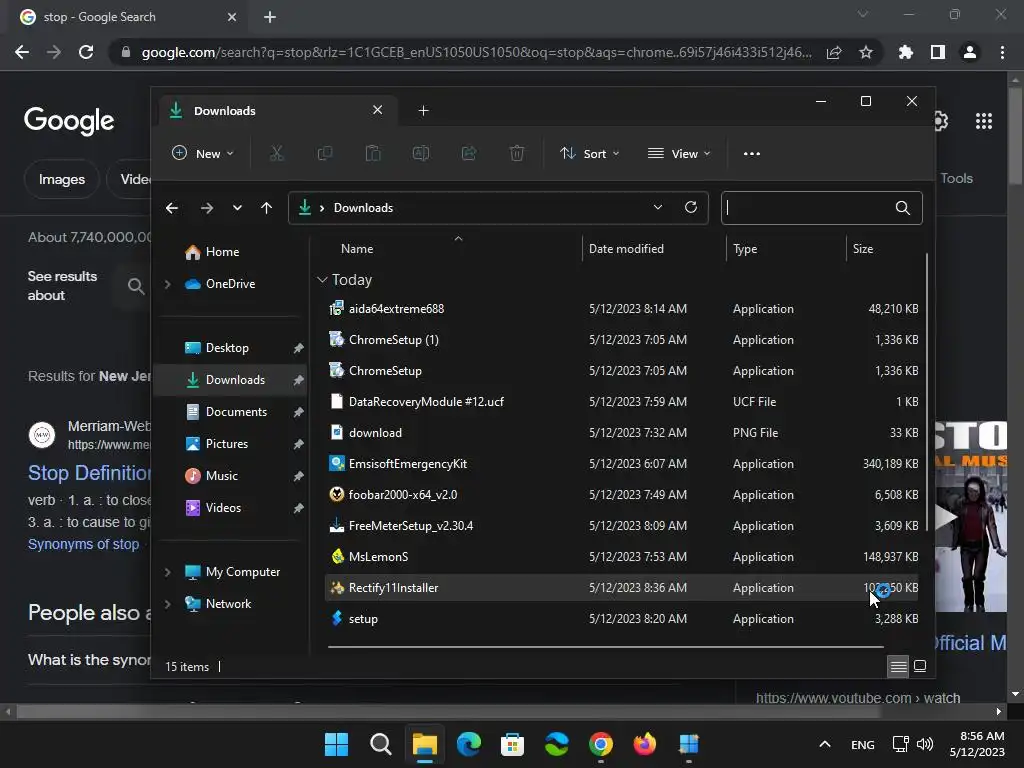Open Google apps grid
This screenshot has height=768, width=1024.
(984, 121)
